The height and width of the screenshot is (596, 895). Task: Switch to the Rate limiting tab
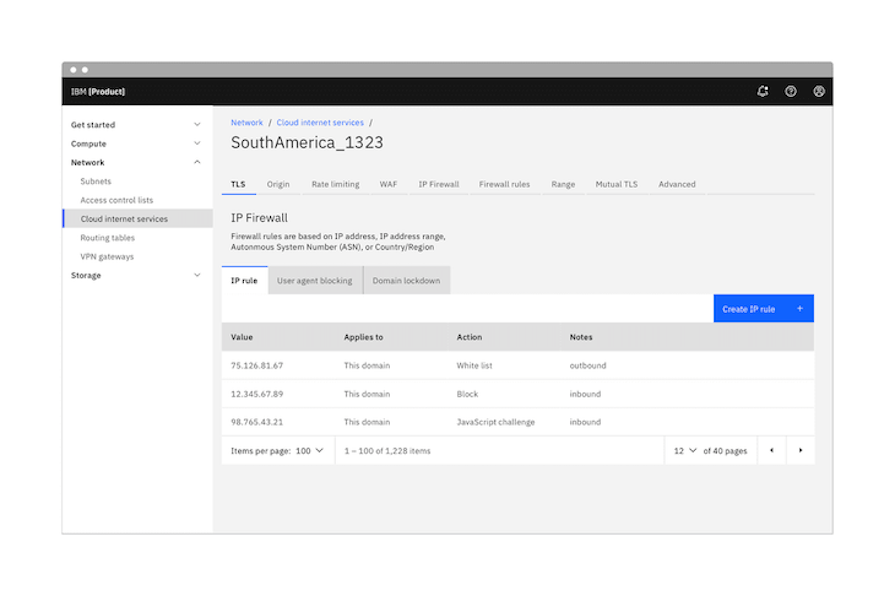pyautogui.click(x=335, y=184)
